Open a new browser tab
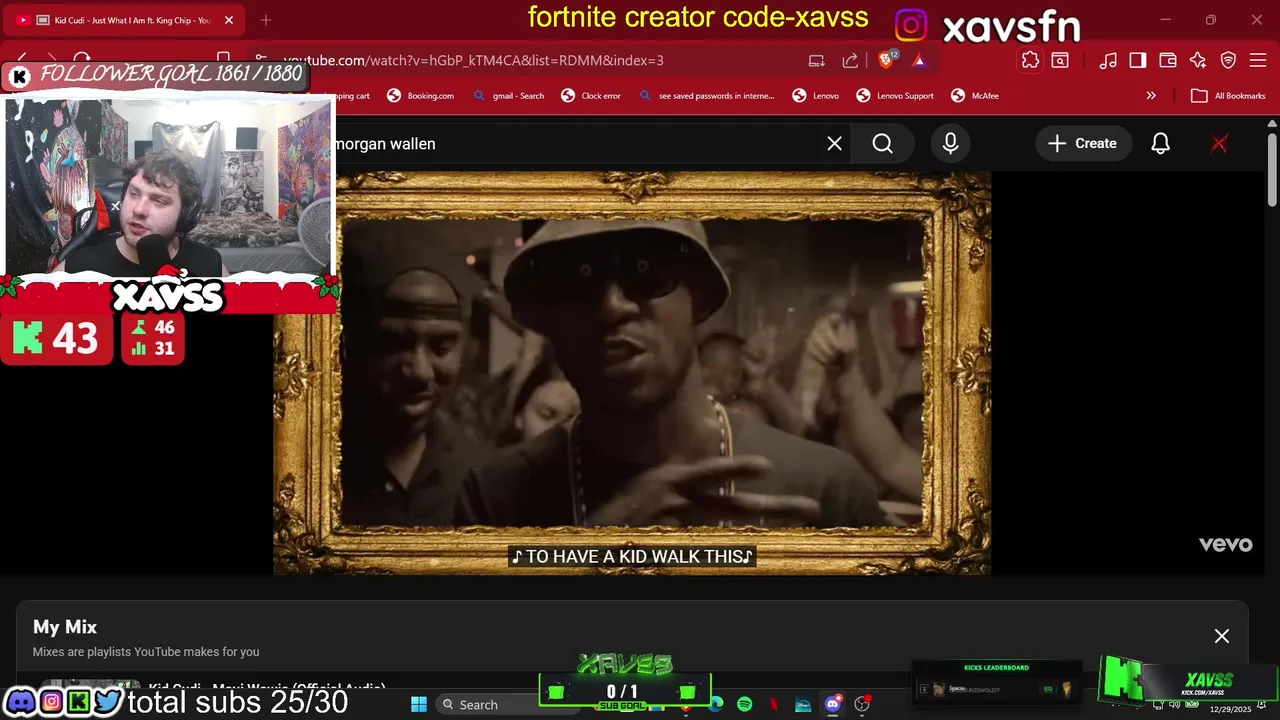1280x720 pixels. pos(266,20)
